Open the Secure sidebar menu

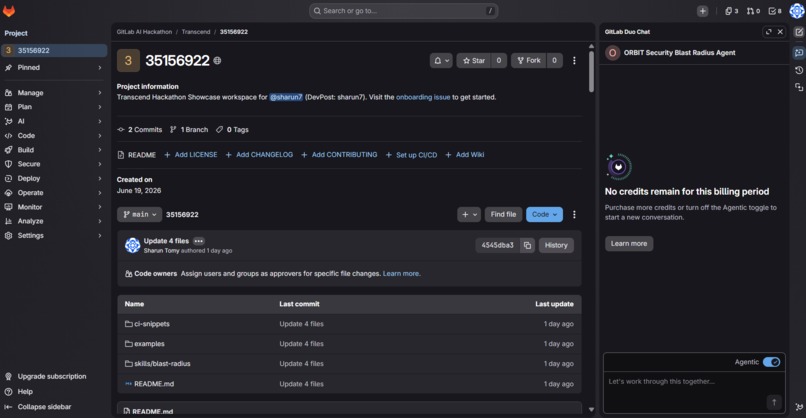53,164
